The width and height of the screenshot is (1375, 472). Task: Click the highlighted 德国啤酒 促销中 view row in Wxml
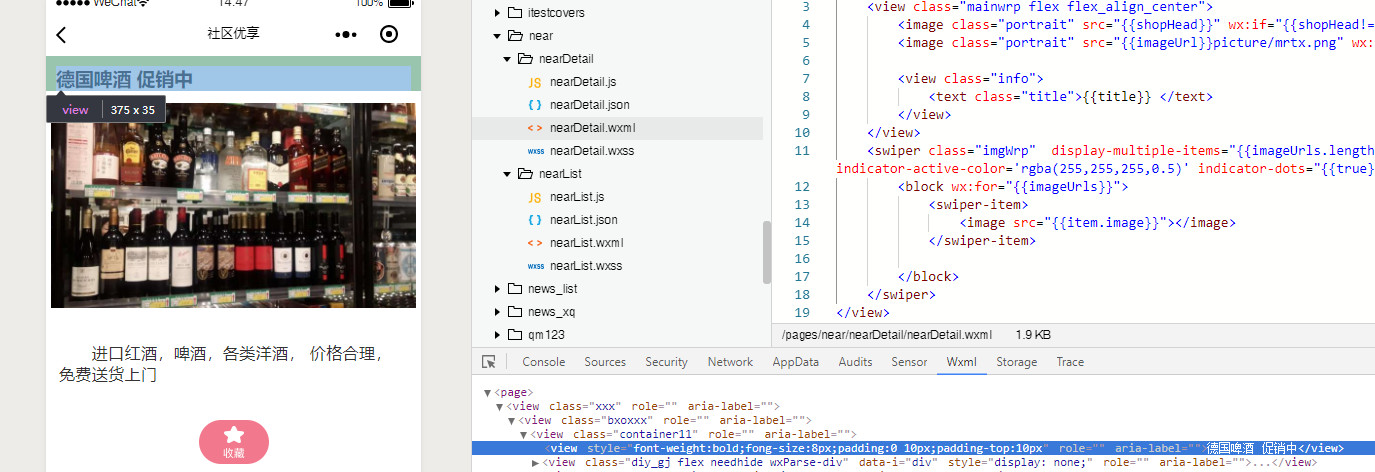[x=923, y=449]
